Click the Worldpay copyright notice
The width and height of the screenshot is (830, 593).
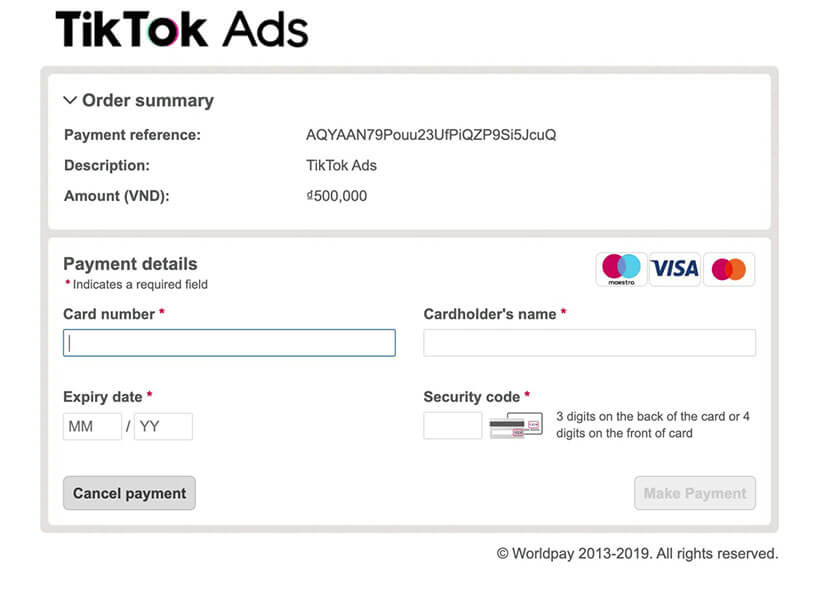tap(637, 553)
